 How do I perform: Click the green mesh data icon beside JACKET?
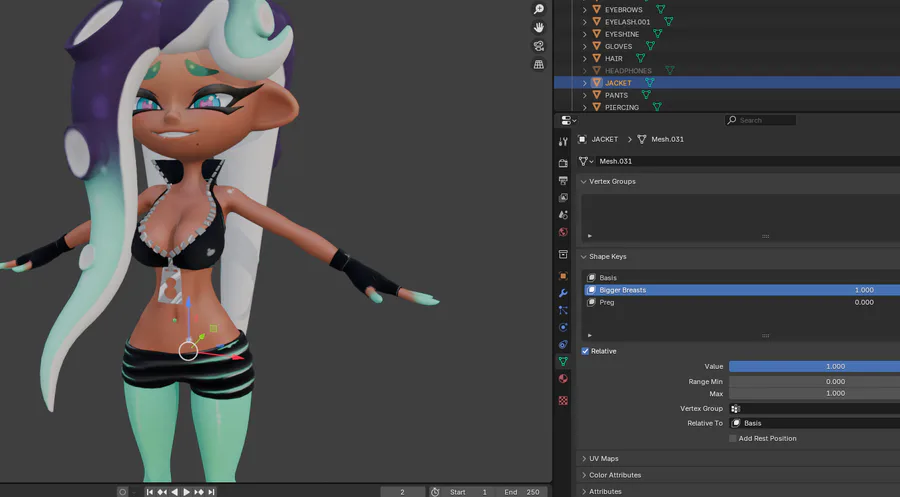[649, 83]
